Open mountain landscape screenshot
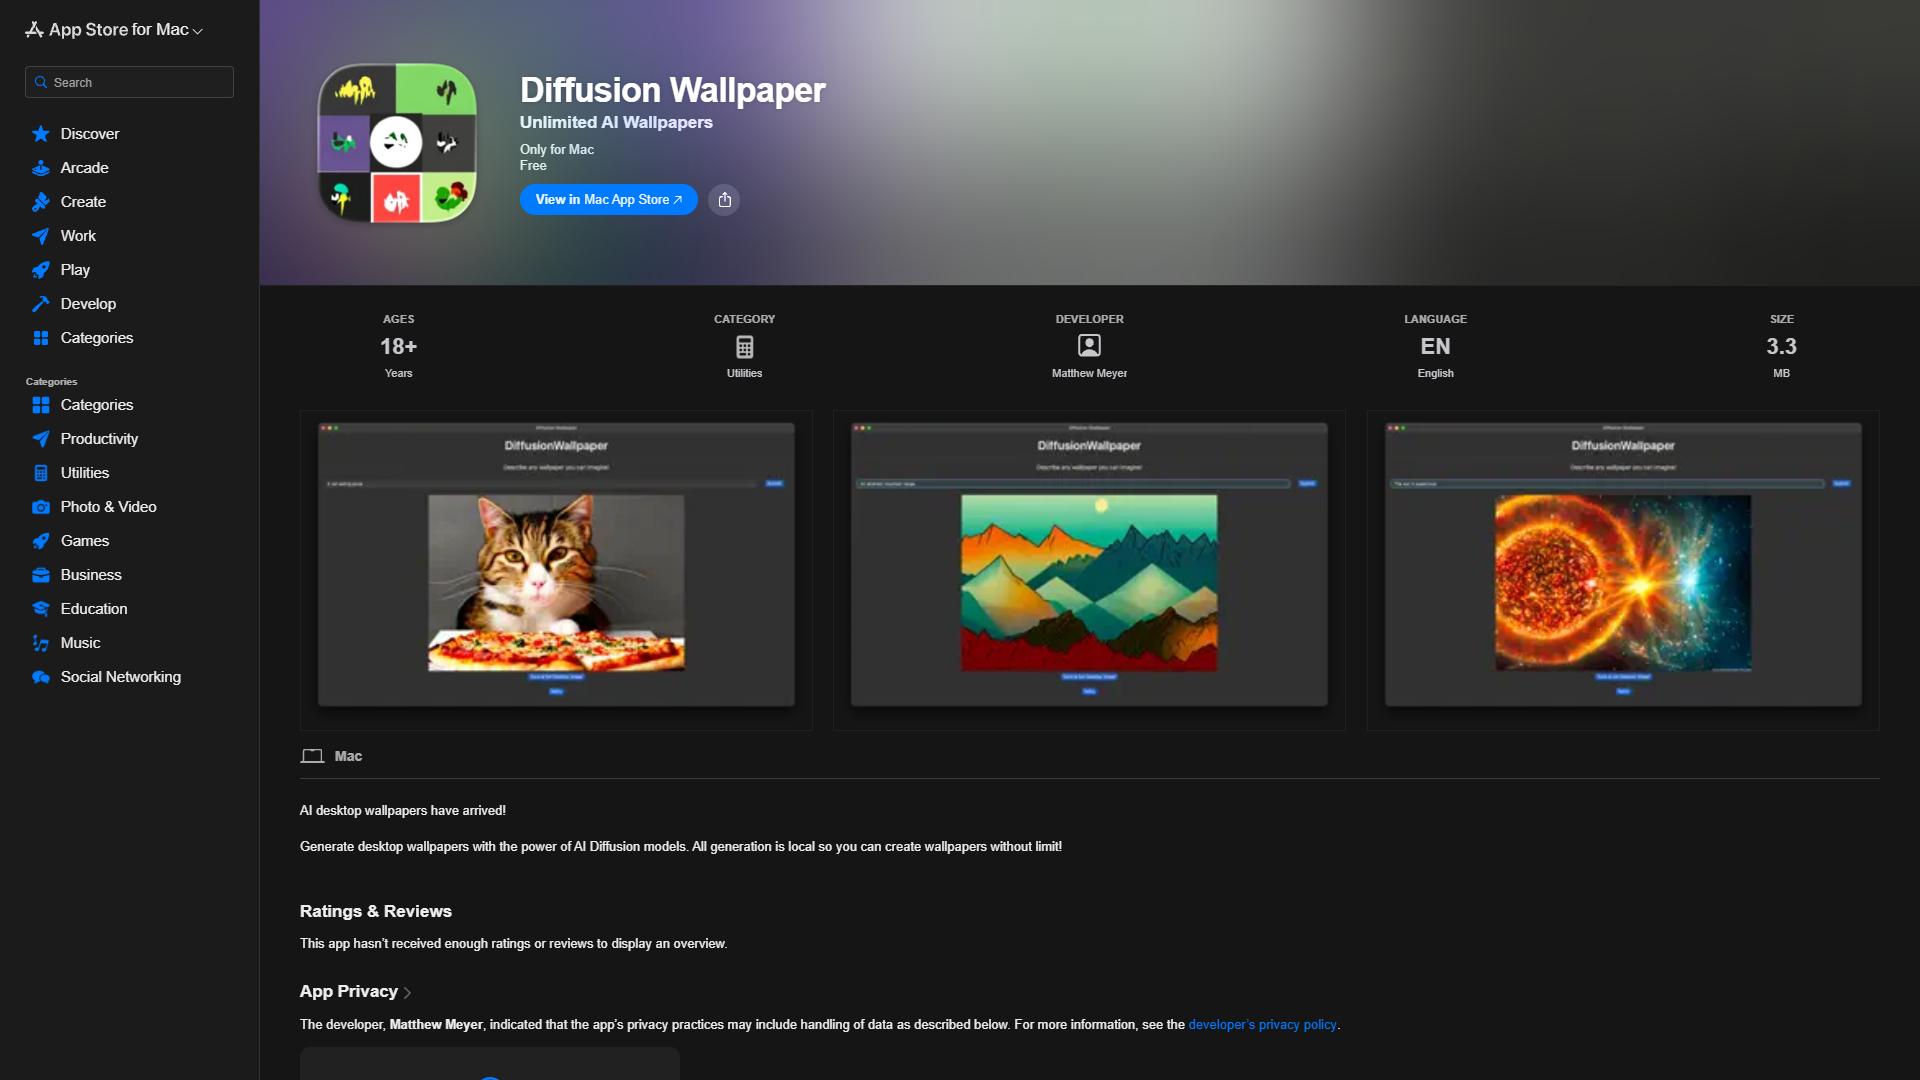The height and width of the screenshot is (1080, 1920). coord(1089,570)
